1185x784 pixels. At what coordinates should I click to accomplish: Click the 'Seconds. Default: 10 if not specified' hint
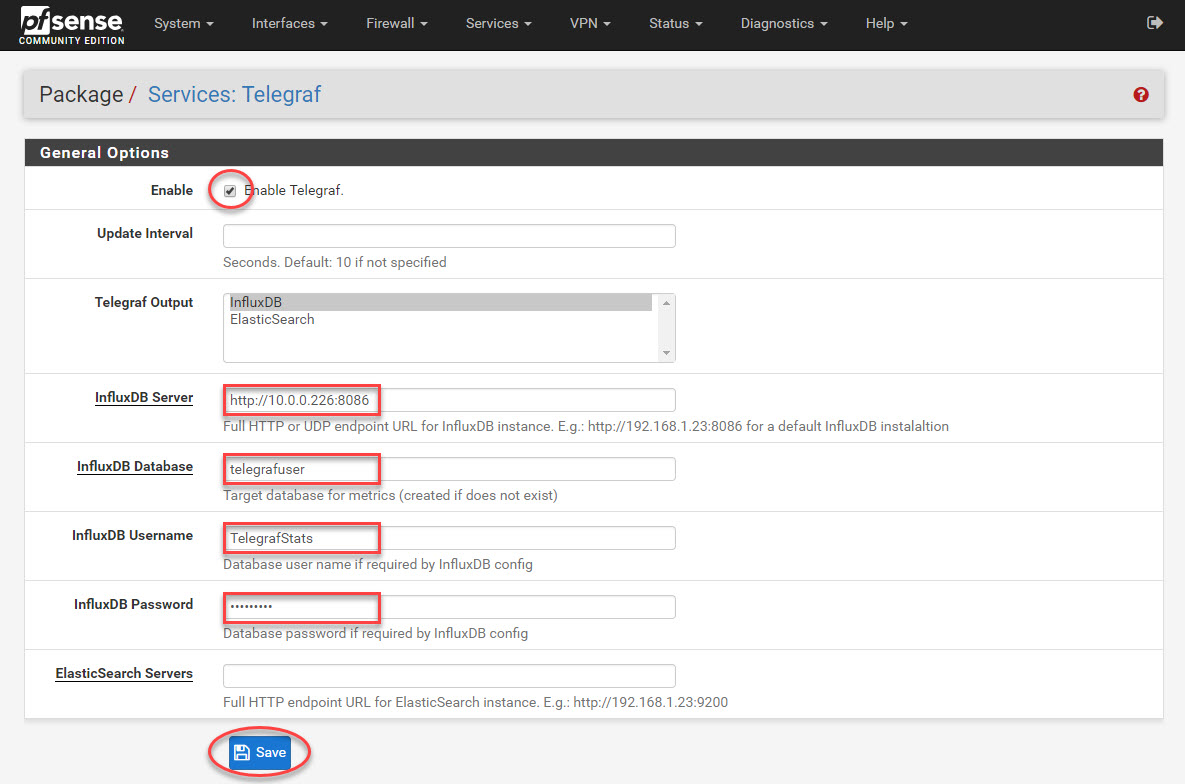[335, 262]
